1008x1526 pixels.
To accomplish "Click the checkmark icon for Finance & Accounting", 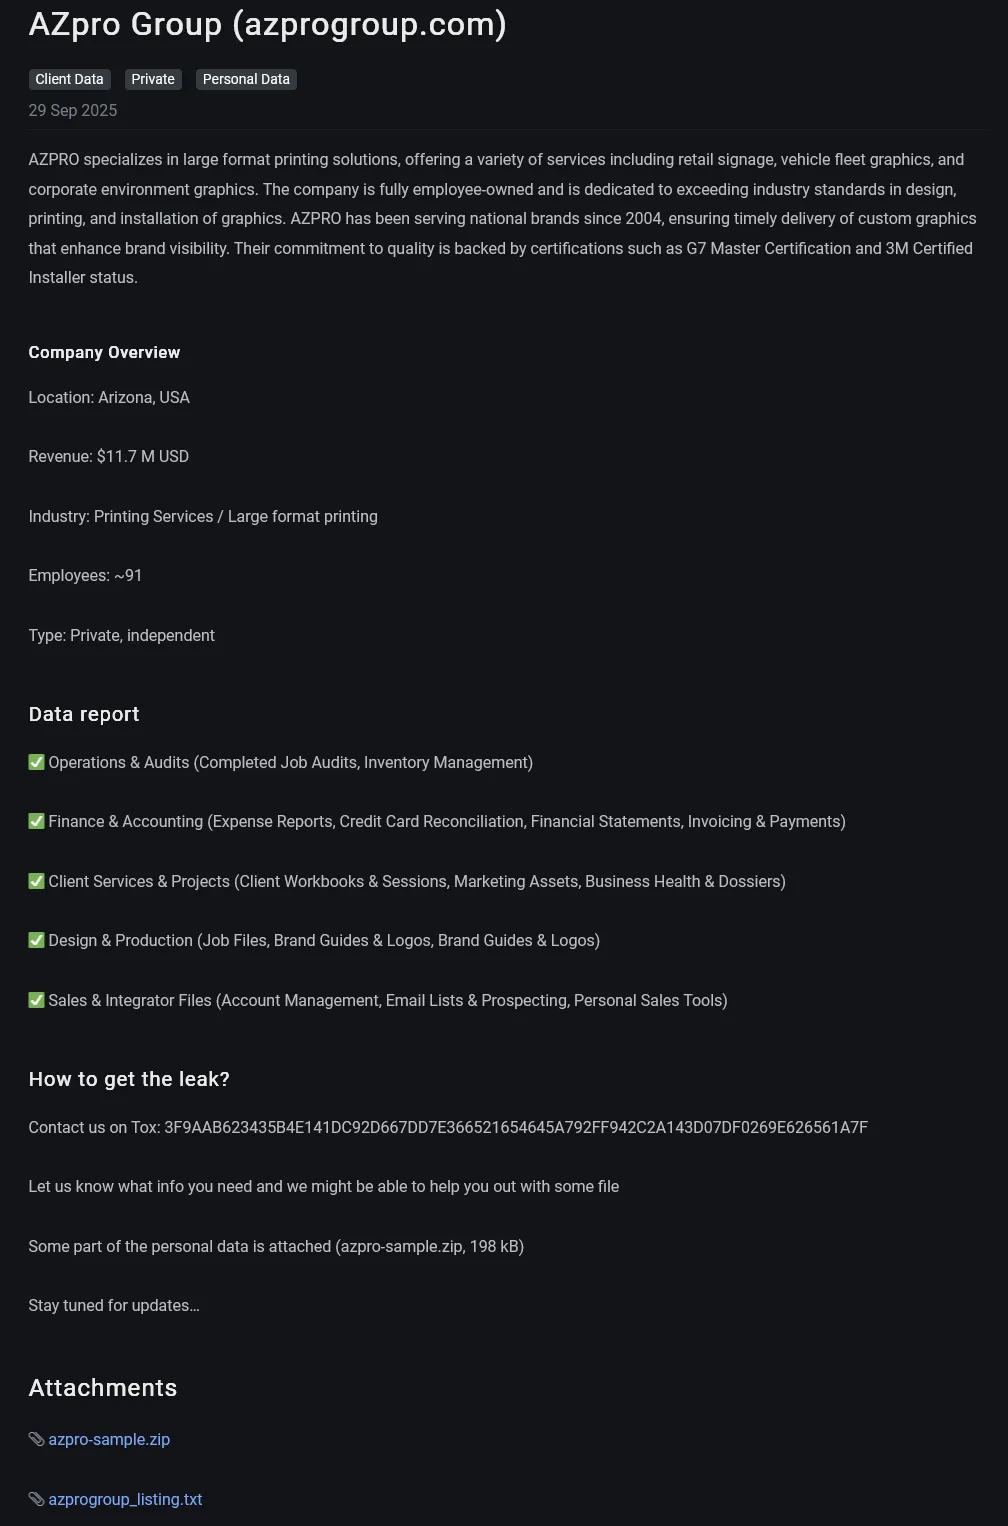I will [x=36, y=820].
